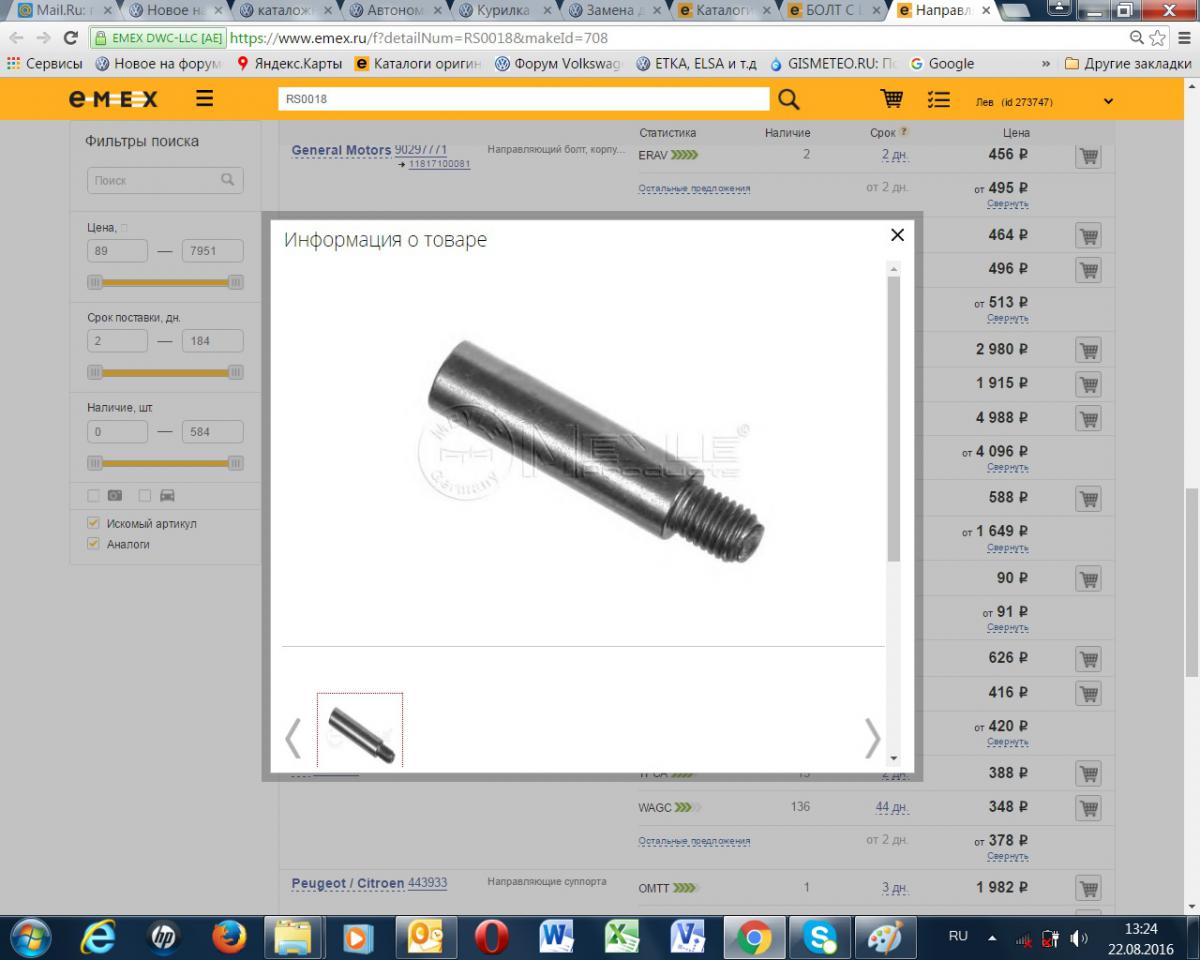Click the filter search magnifier icon
This screenshot has height=960, width=1200.
(228, 180)
